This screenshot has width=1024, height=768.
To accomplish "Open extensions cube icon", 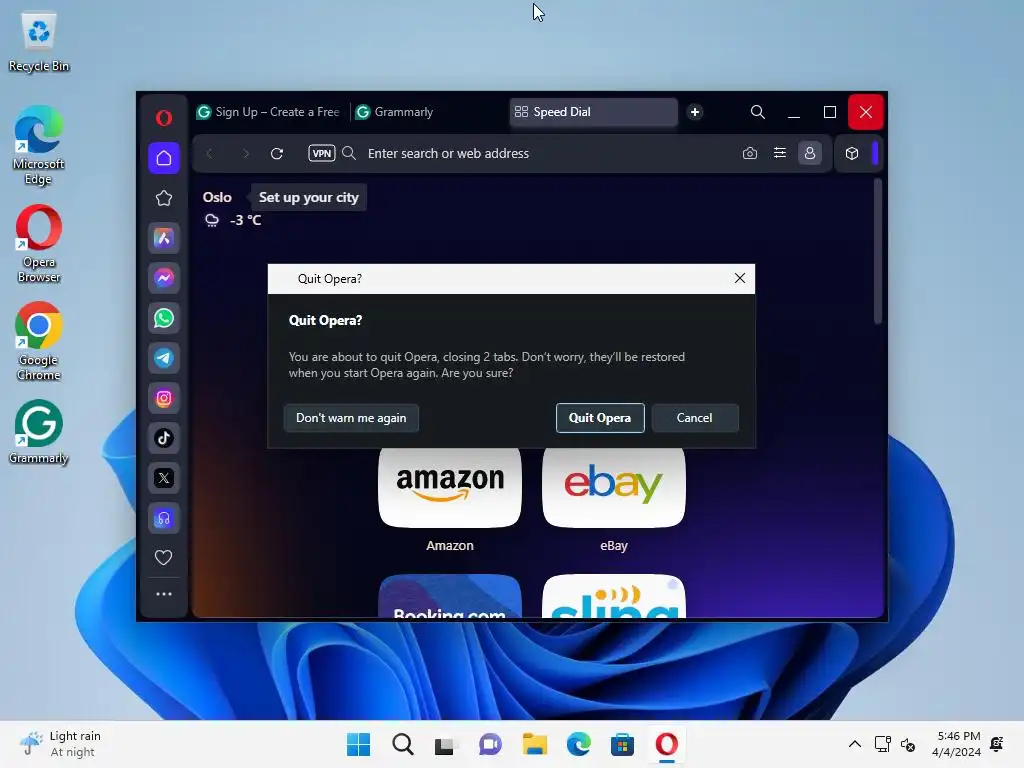I will (x=852, y=153).
